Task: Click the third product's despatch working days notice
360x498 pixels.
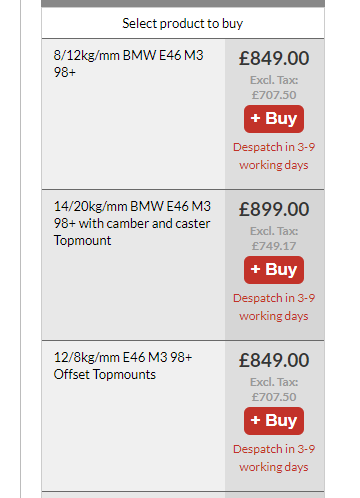Action: pos(274,458)
